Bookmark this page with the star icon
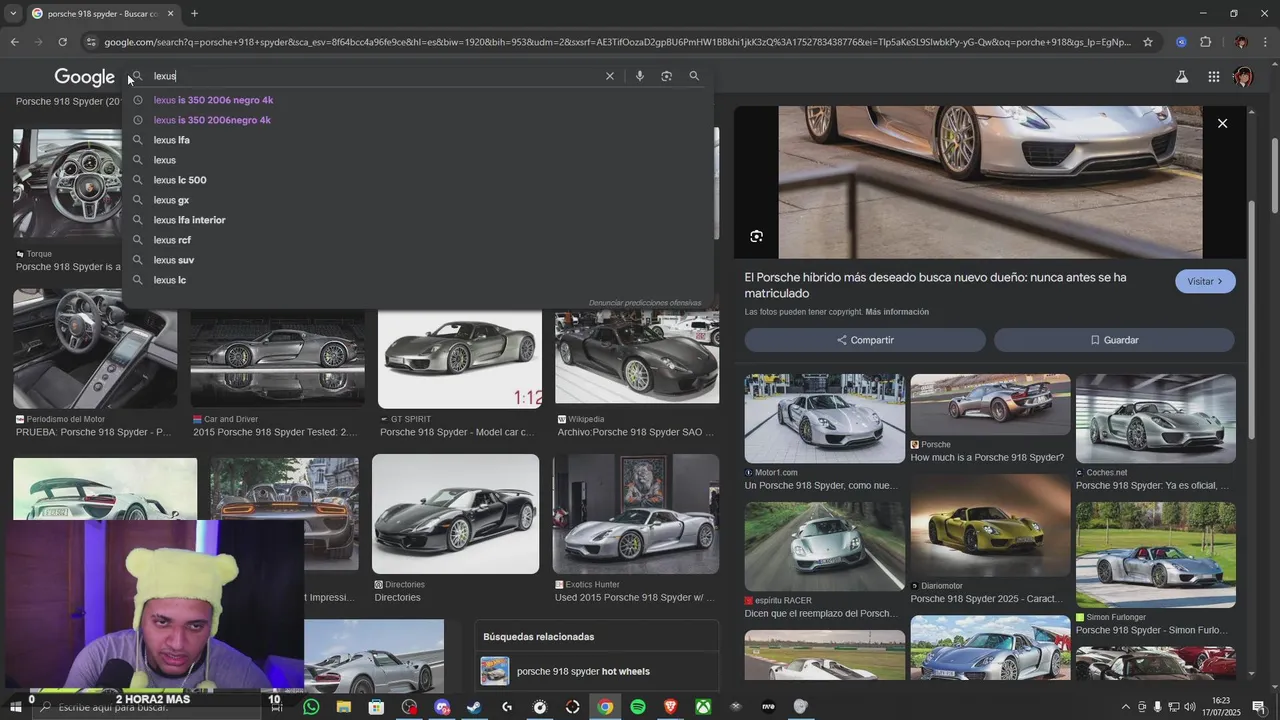1280x720 pixels. point(1148,42)
